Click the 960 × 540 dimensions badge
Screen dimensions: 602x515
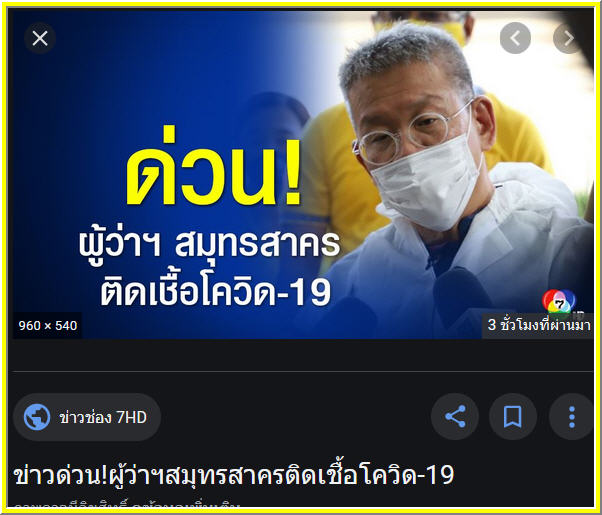pyautogui.click(x=48, y=326)
